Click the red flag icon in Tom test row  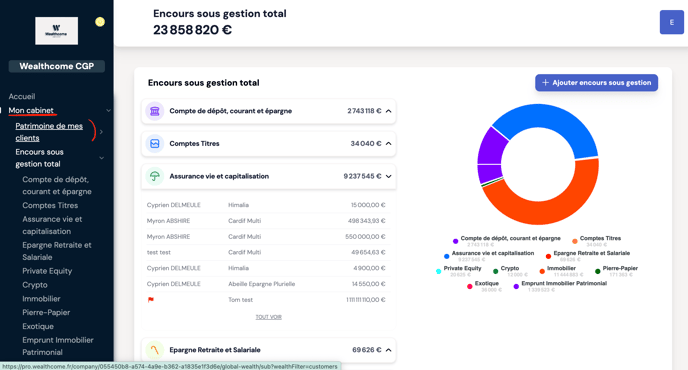pyautogui.click(x=151, y=300)
